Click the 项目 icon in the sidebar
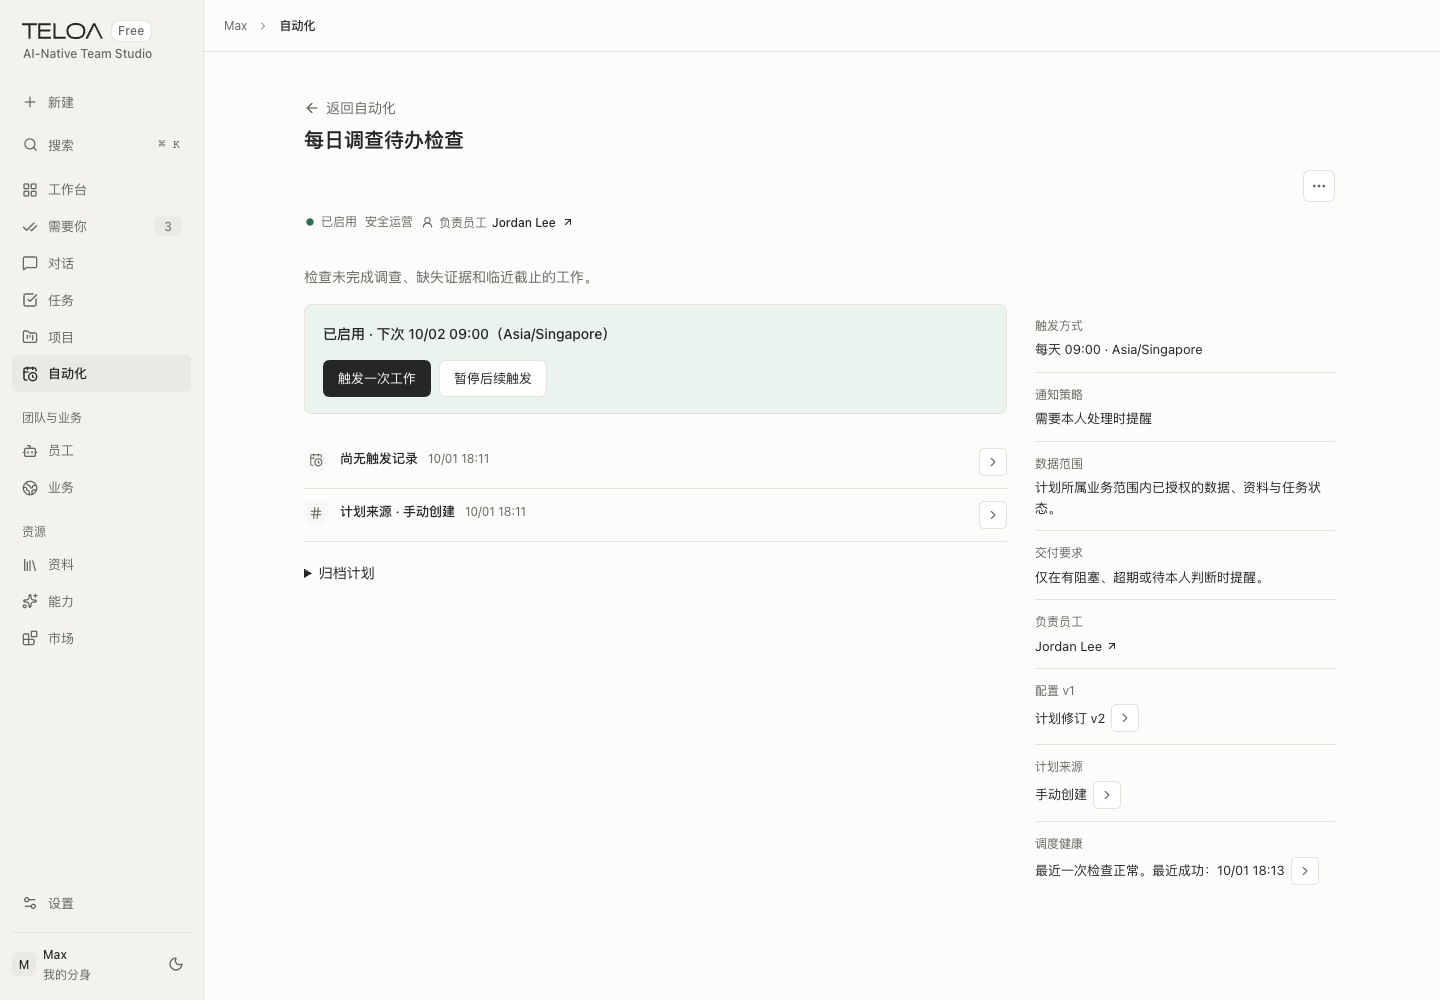Screen dimensions: 1440x1000 [30, 337]
